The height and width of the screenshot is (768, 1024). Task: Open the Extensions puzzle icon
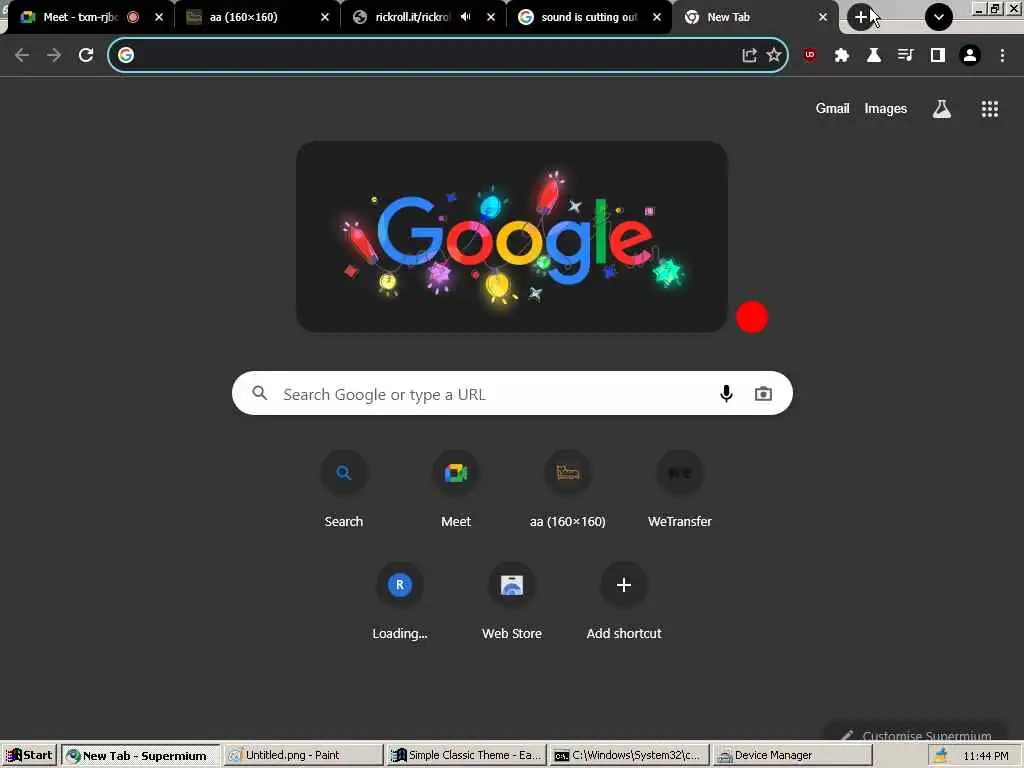[x=842, y=56]
